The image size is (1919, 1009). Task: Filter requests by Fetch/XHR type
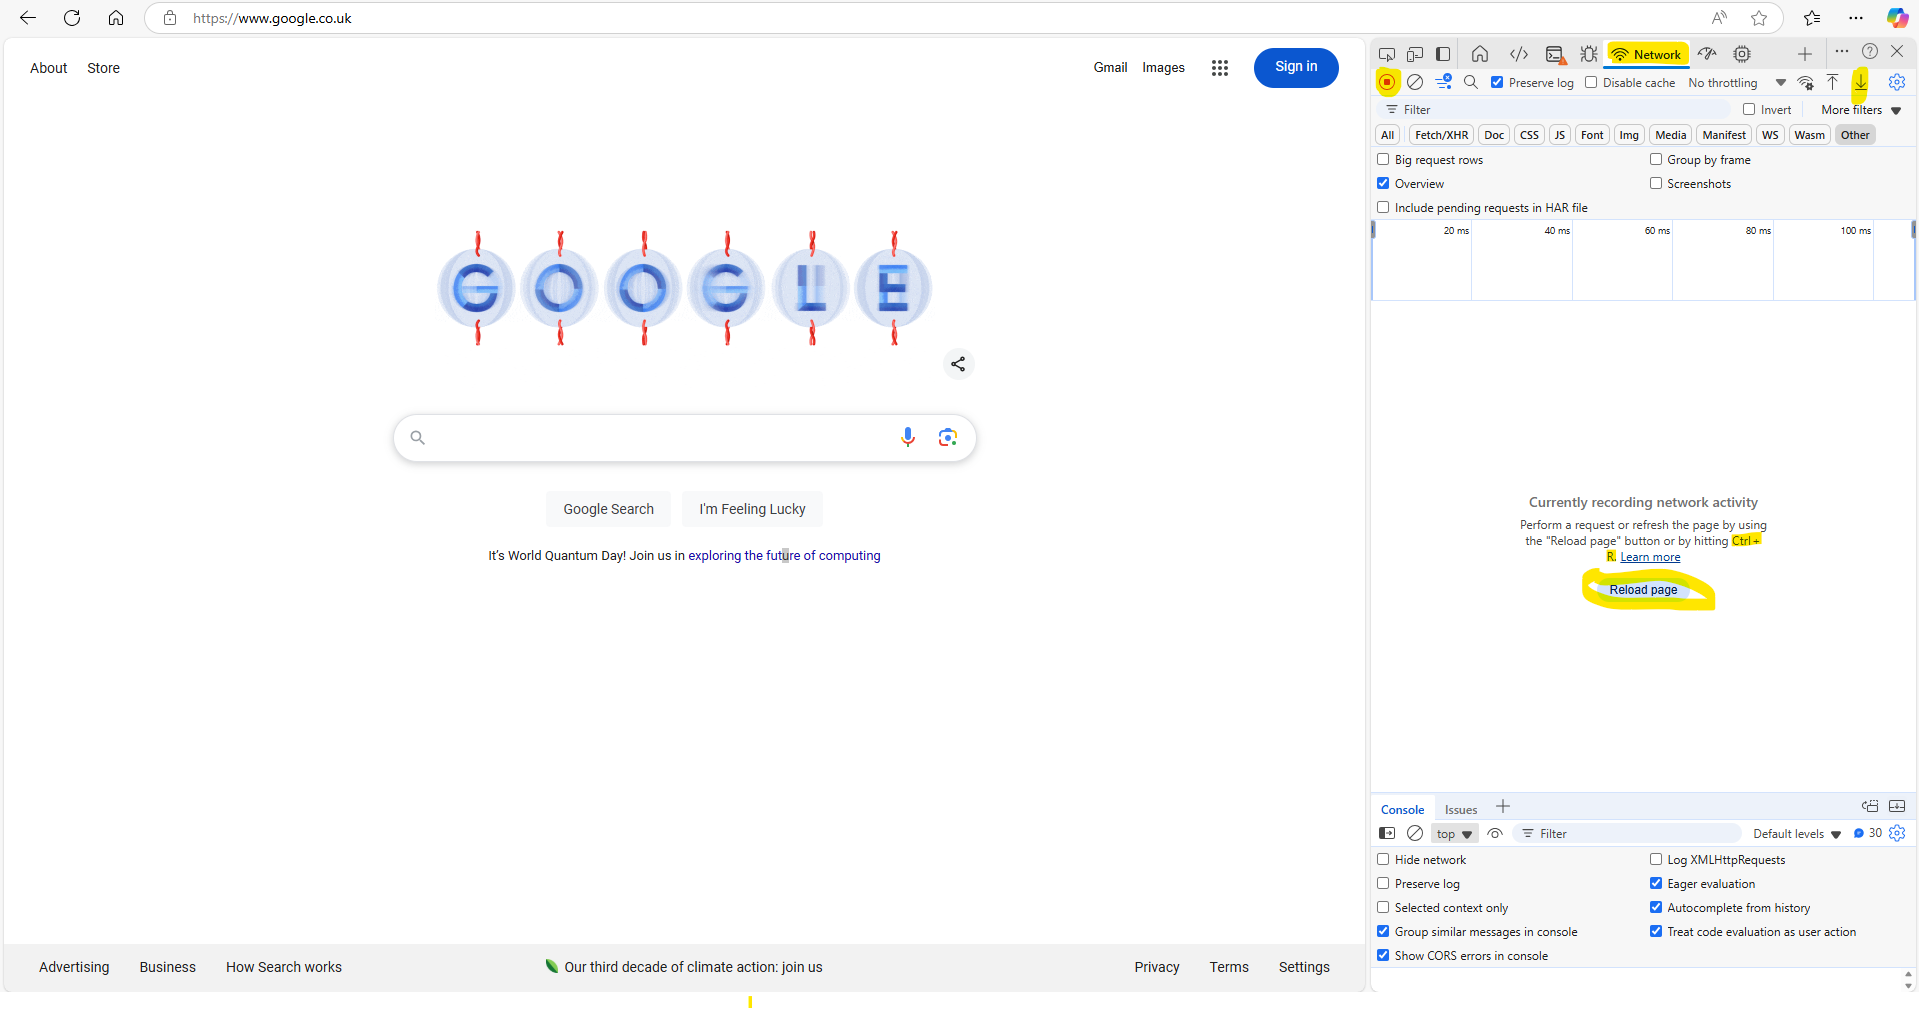click(1441, 135)
